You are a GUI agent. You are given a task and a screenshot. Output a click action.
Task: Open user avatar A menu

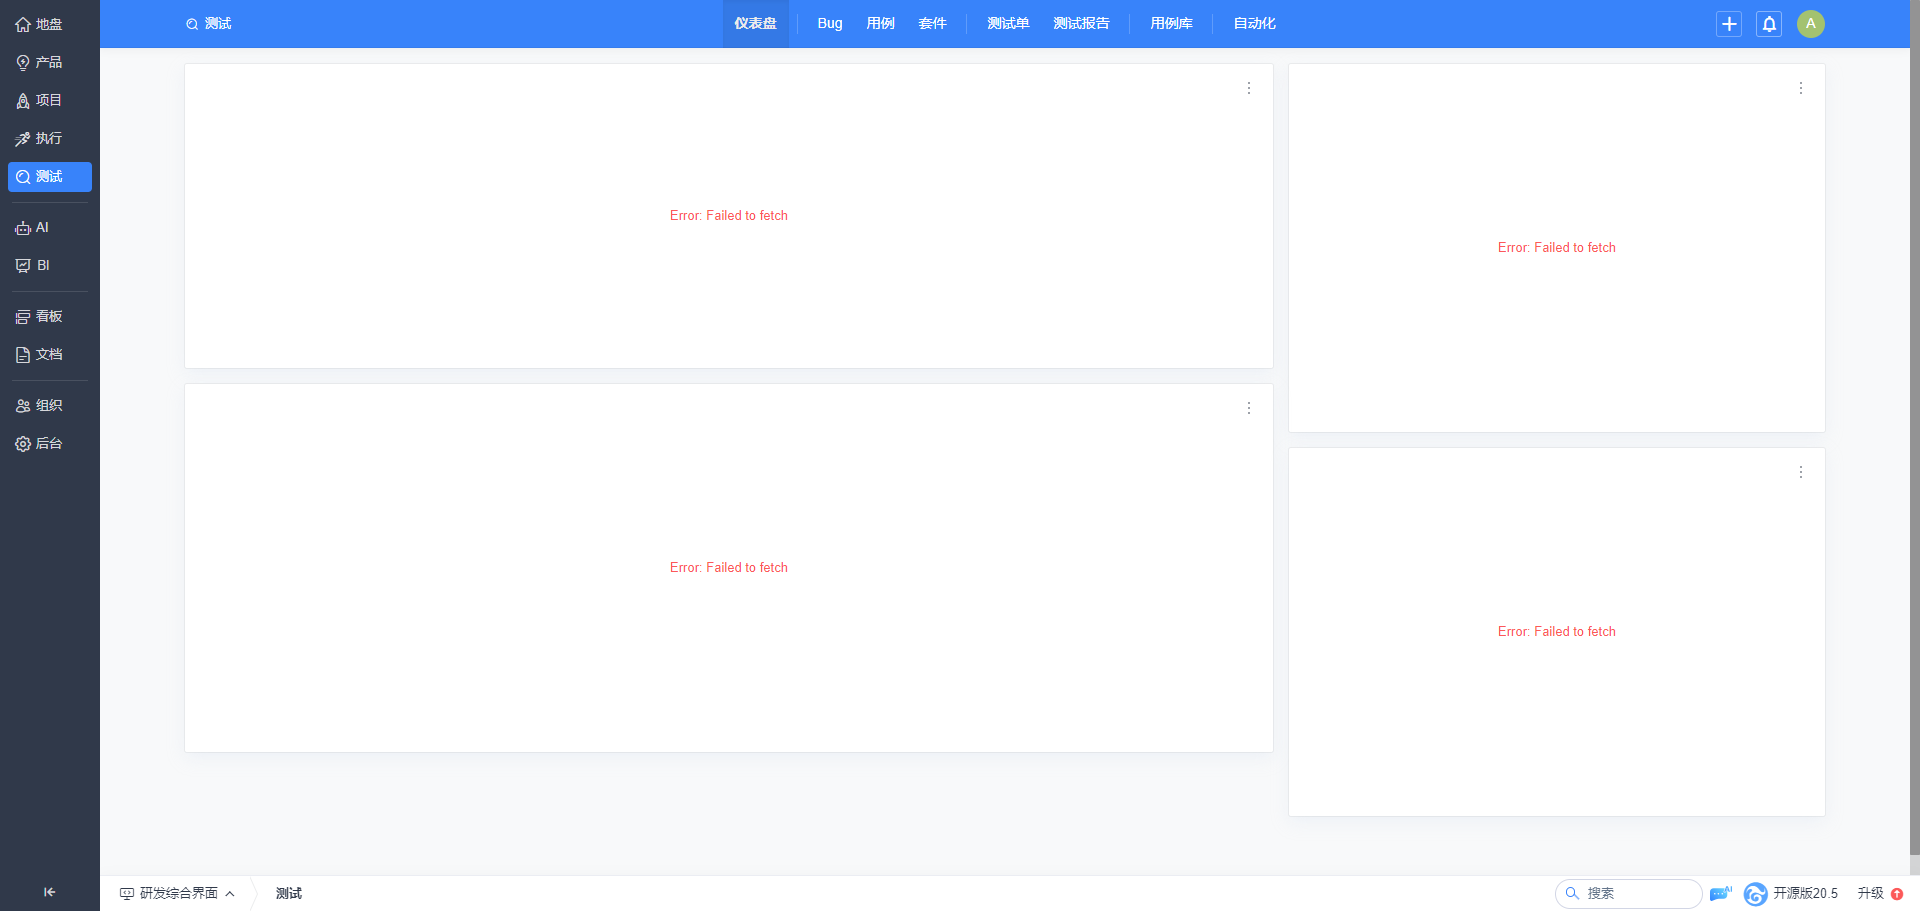click(x=1811, y=24)
